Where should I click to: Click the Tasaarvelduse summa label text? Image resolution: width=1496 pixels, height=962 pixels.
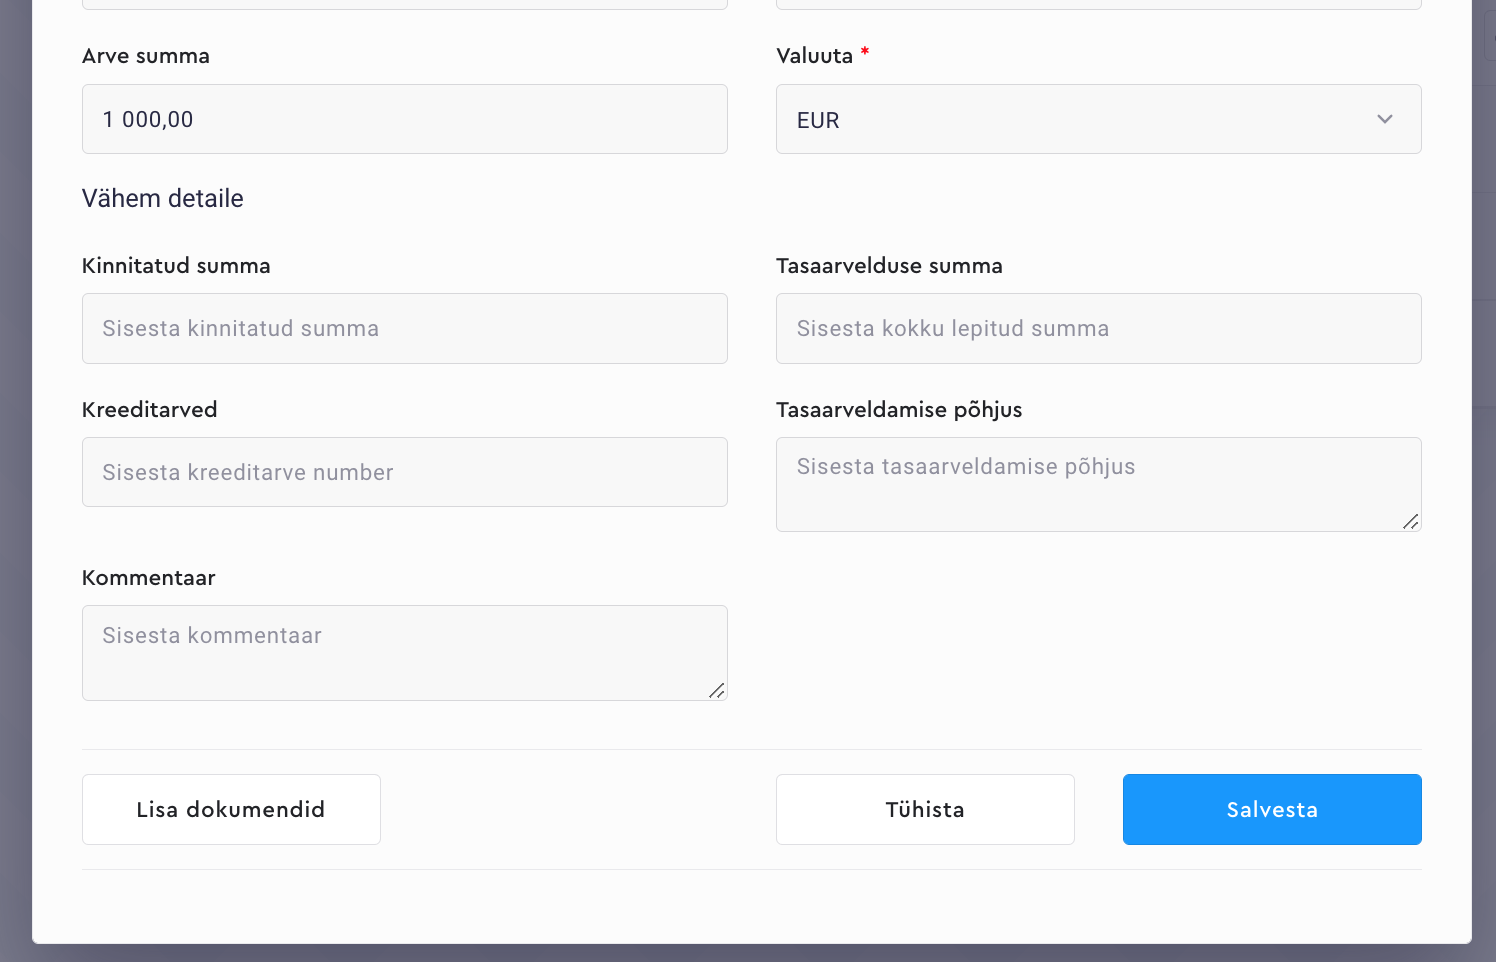pos(889,266)
